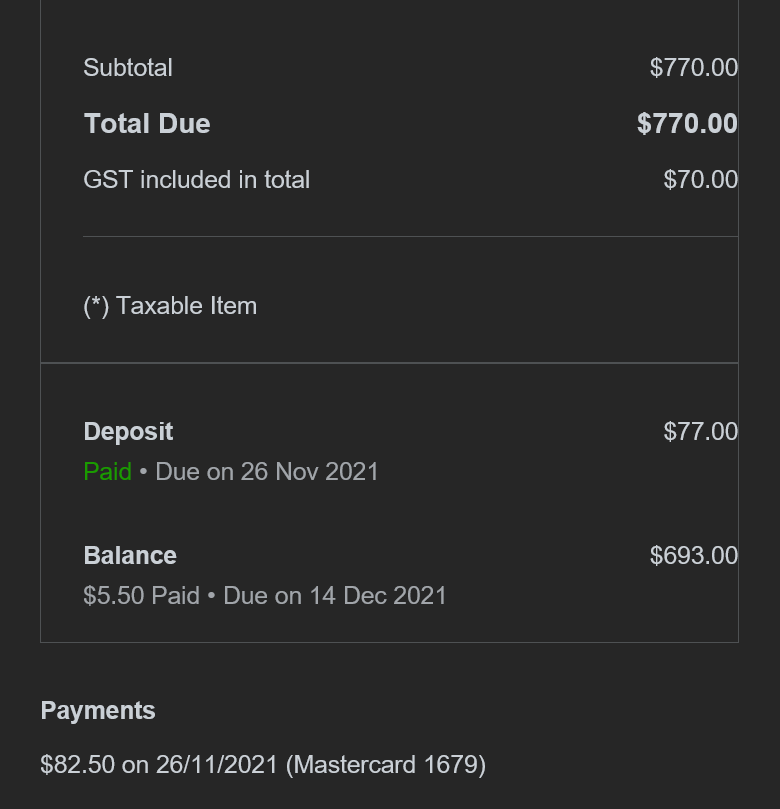Click the $82.50 payment amount
The height and width of the screenshot is (809, 780).
point(77,765)
